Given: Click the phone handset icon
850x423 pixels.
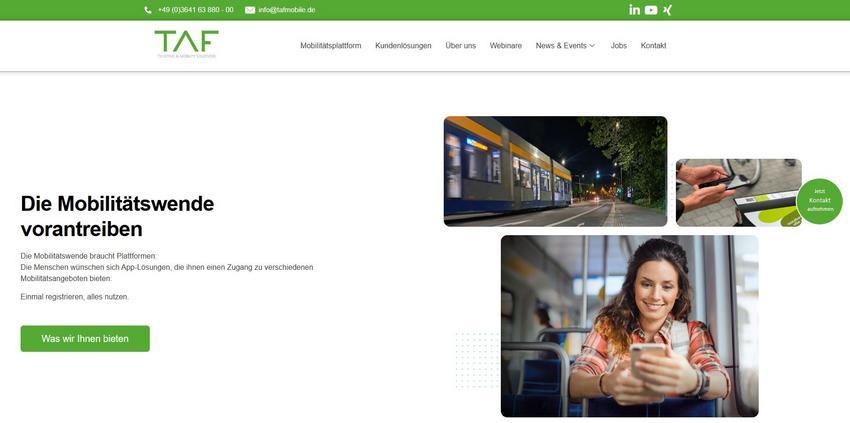Looking at the screenshot, I should tap(148, 10).
